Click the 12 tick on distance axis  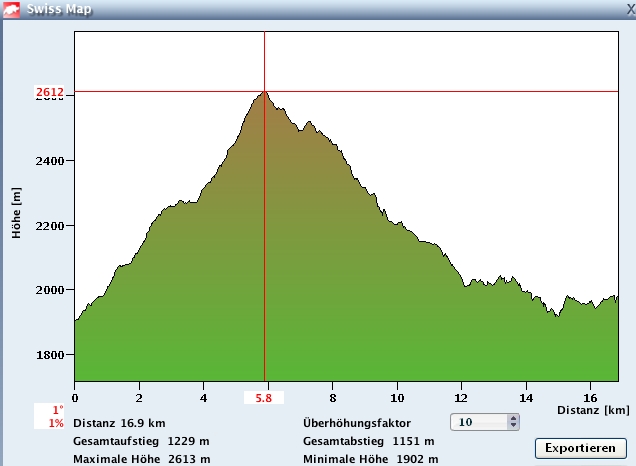click(x=462, y=397)
